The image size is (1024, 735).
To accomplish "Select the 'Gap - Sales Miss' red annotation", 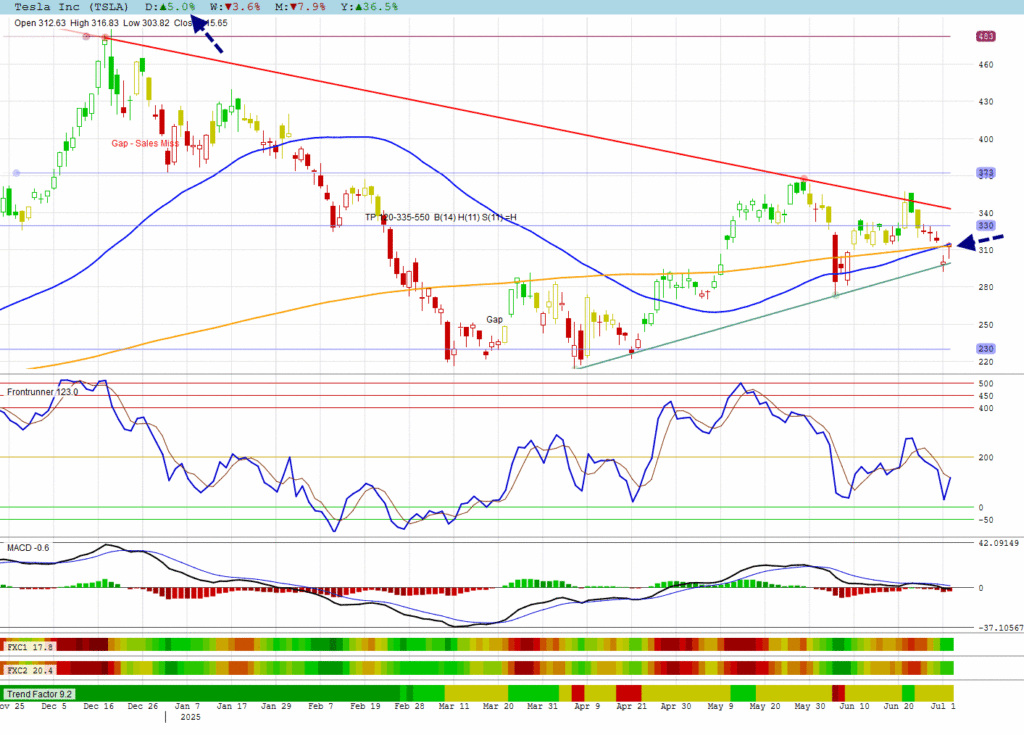I will pyautogui.click(x=145, y=143).
